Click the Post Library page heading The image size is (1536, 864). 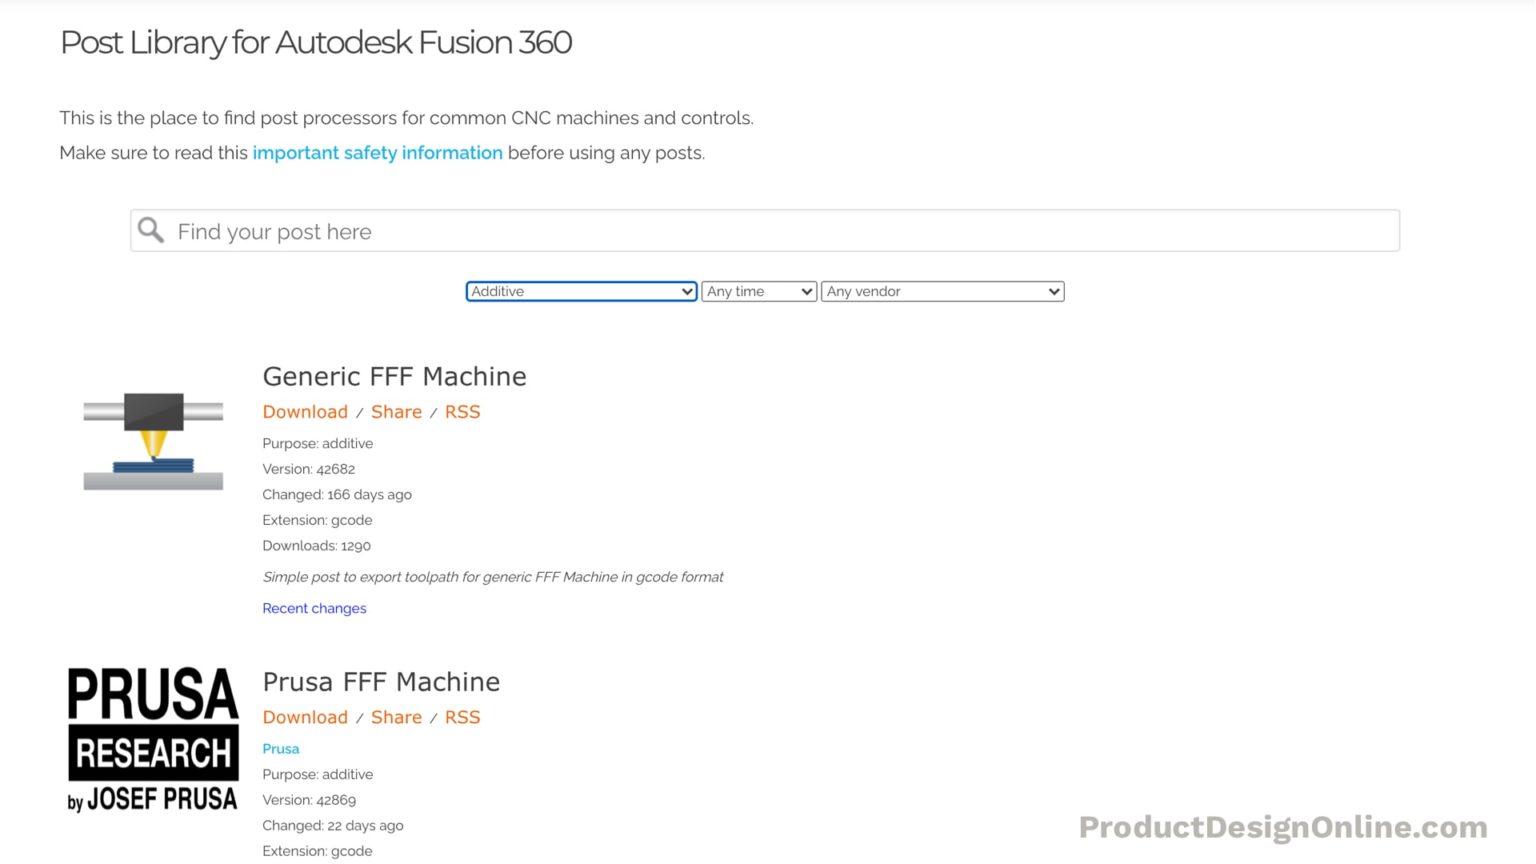(316, 43)
